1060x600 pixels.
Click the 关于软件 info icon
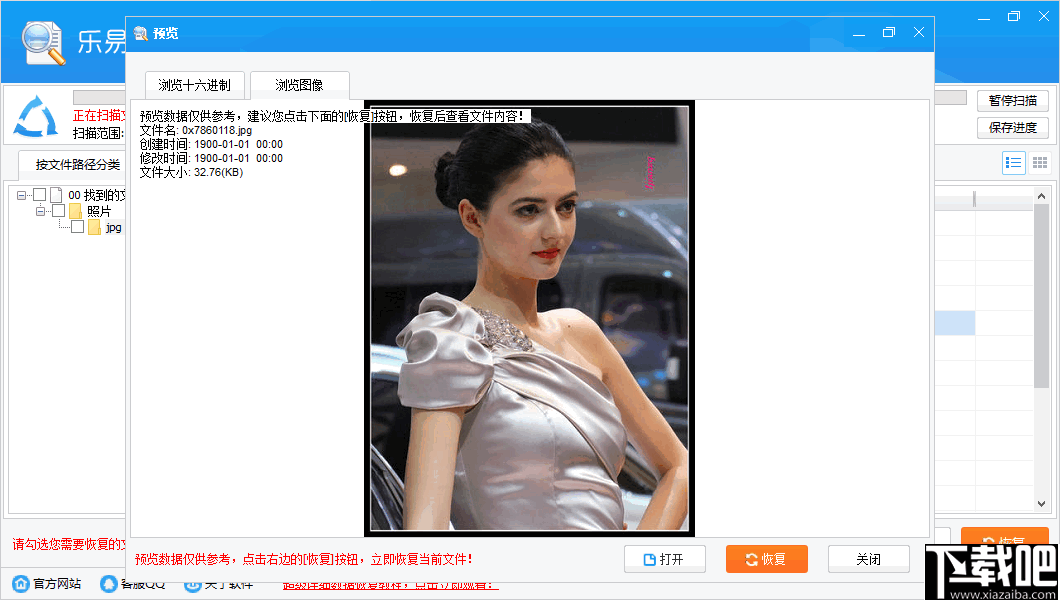(191, 583)
